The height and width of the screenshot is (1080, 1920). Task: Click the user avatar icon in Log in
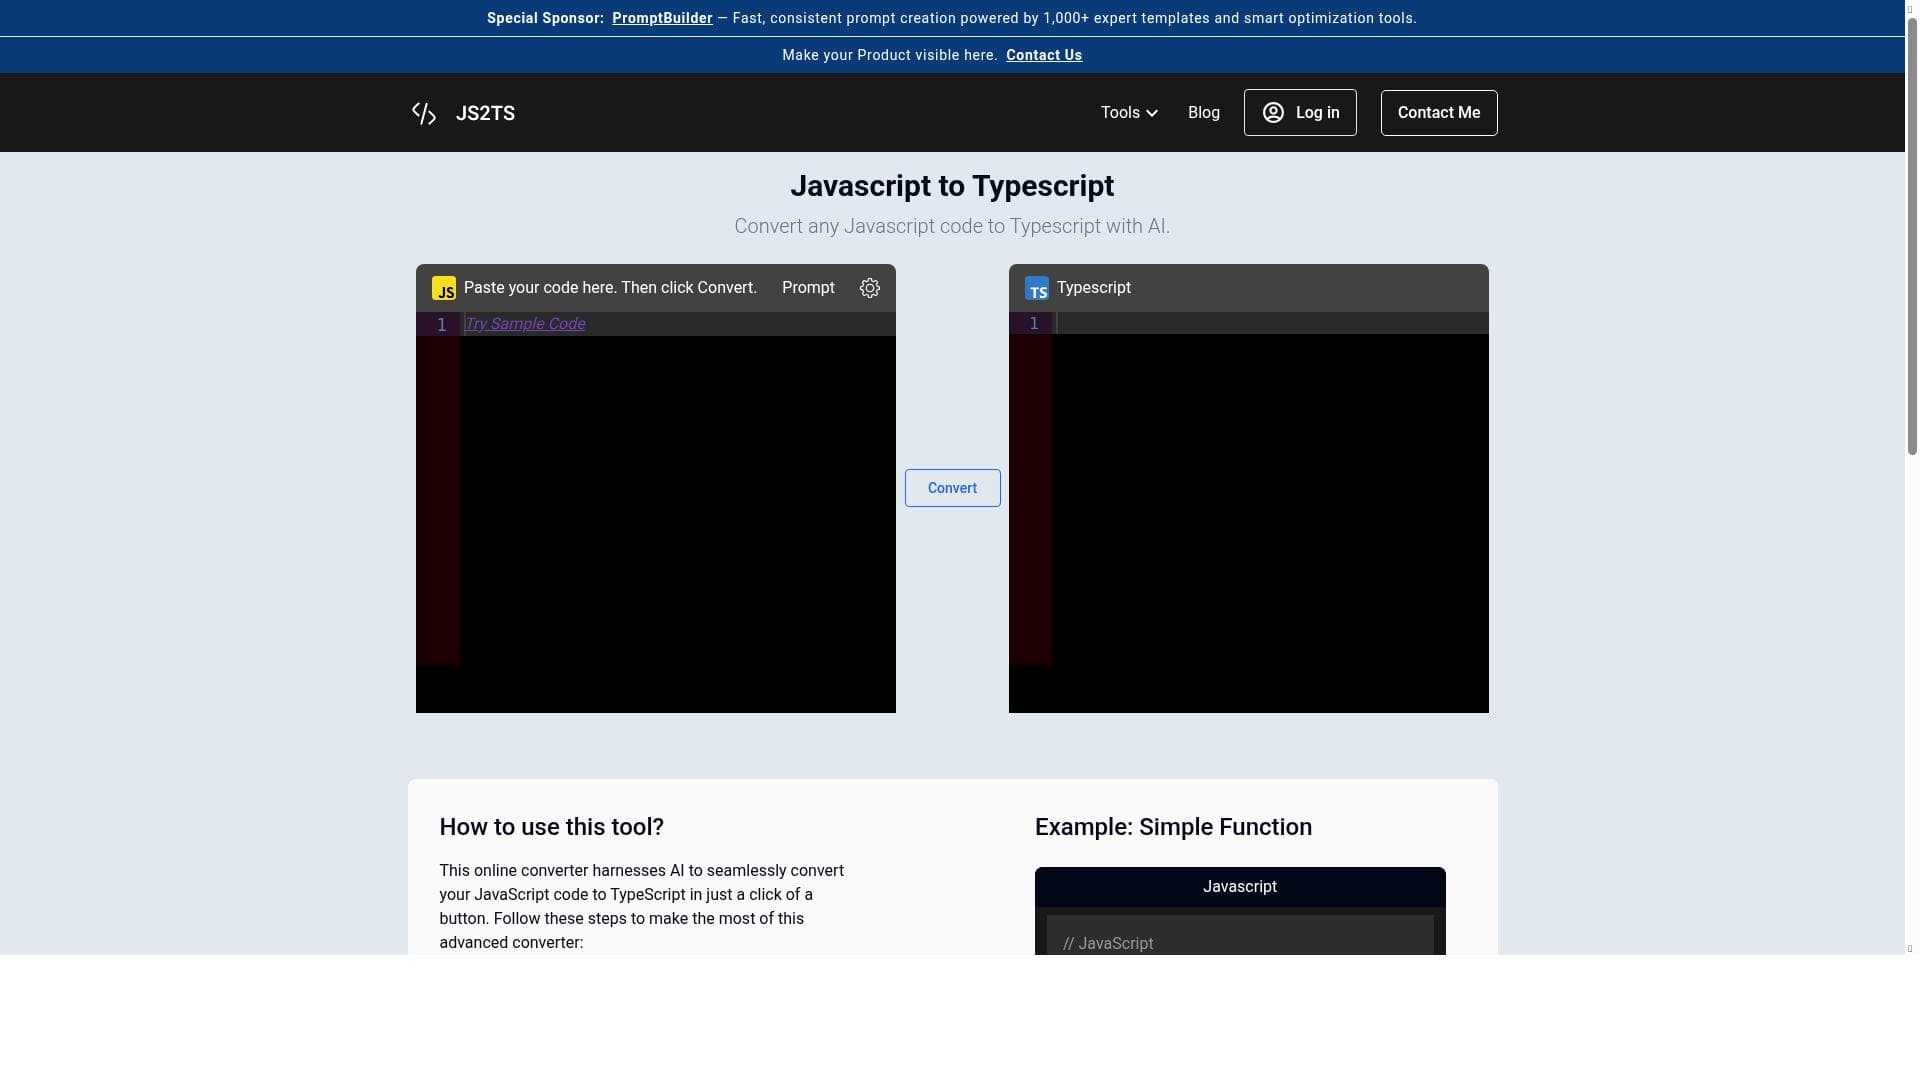pyautogui.click(x=1273, y=113)
